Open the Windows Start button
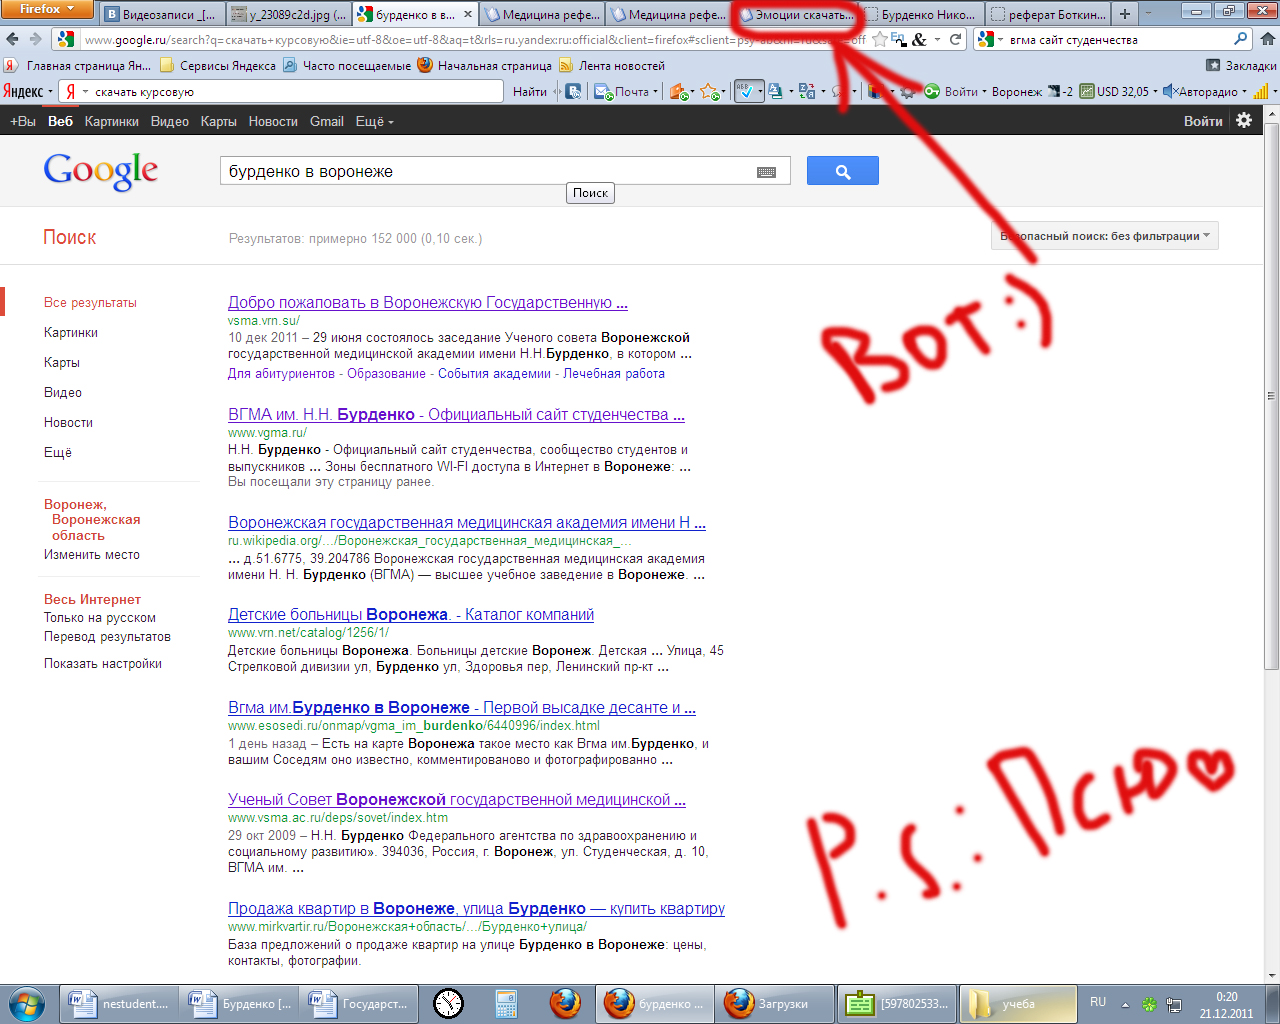The image size is (1280, 1024). click(27, 1002)
